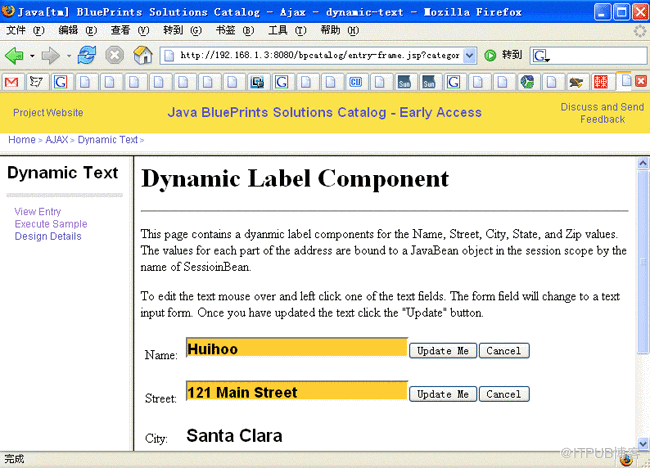Open the Discuss and Send Feedback link

tap(602, 113)
